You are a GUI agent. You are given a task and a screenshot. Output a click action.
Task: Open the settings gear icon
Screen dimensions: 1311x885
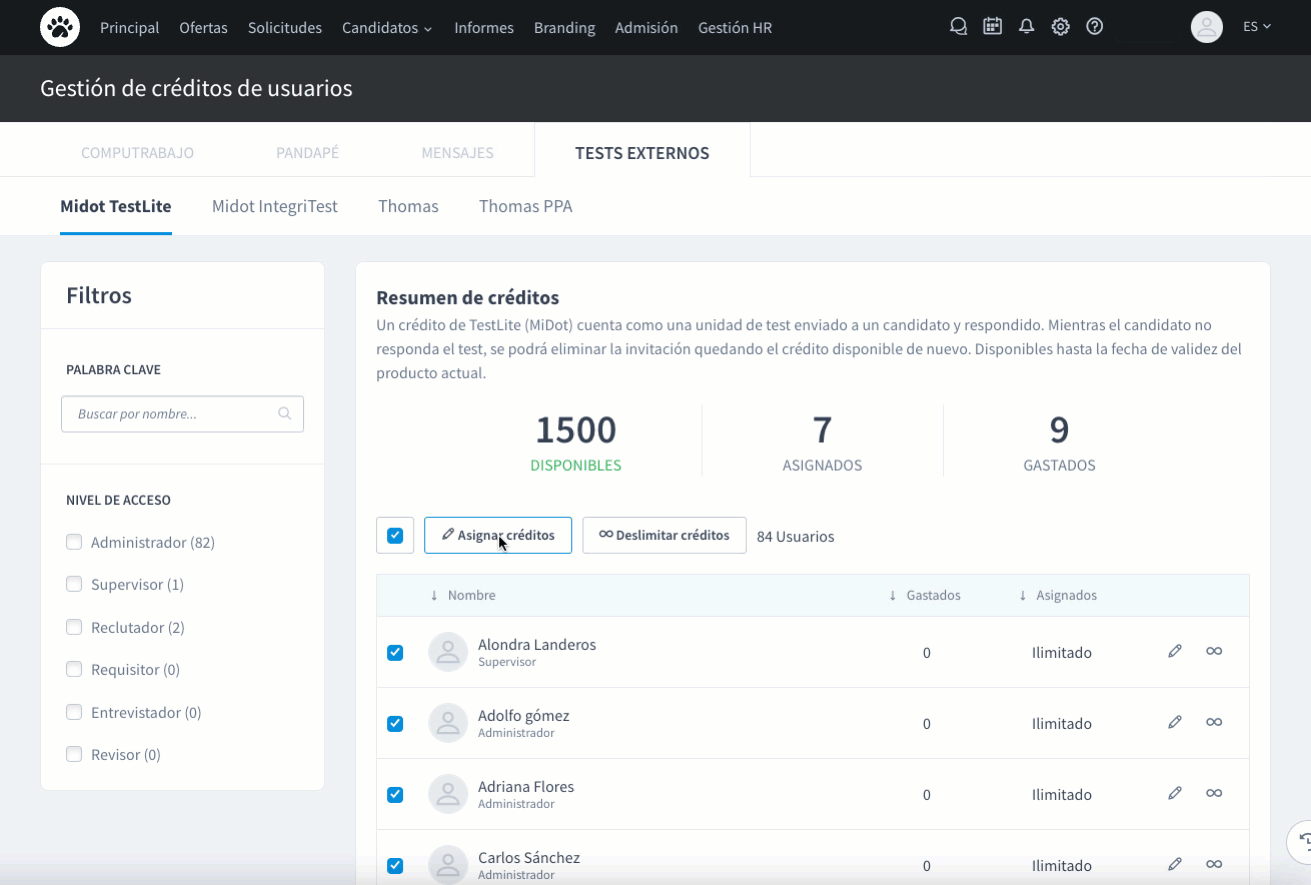(x=1060, y=27)
